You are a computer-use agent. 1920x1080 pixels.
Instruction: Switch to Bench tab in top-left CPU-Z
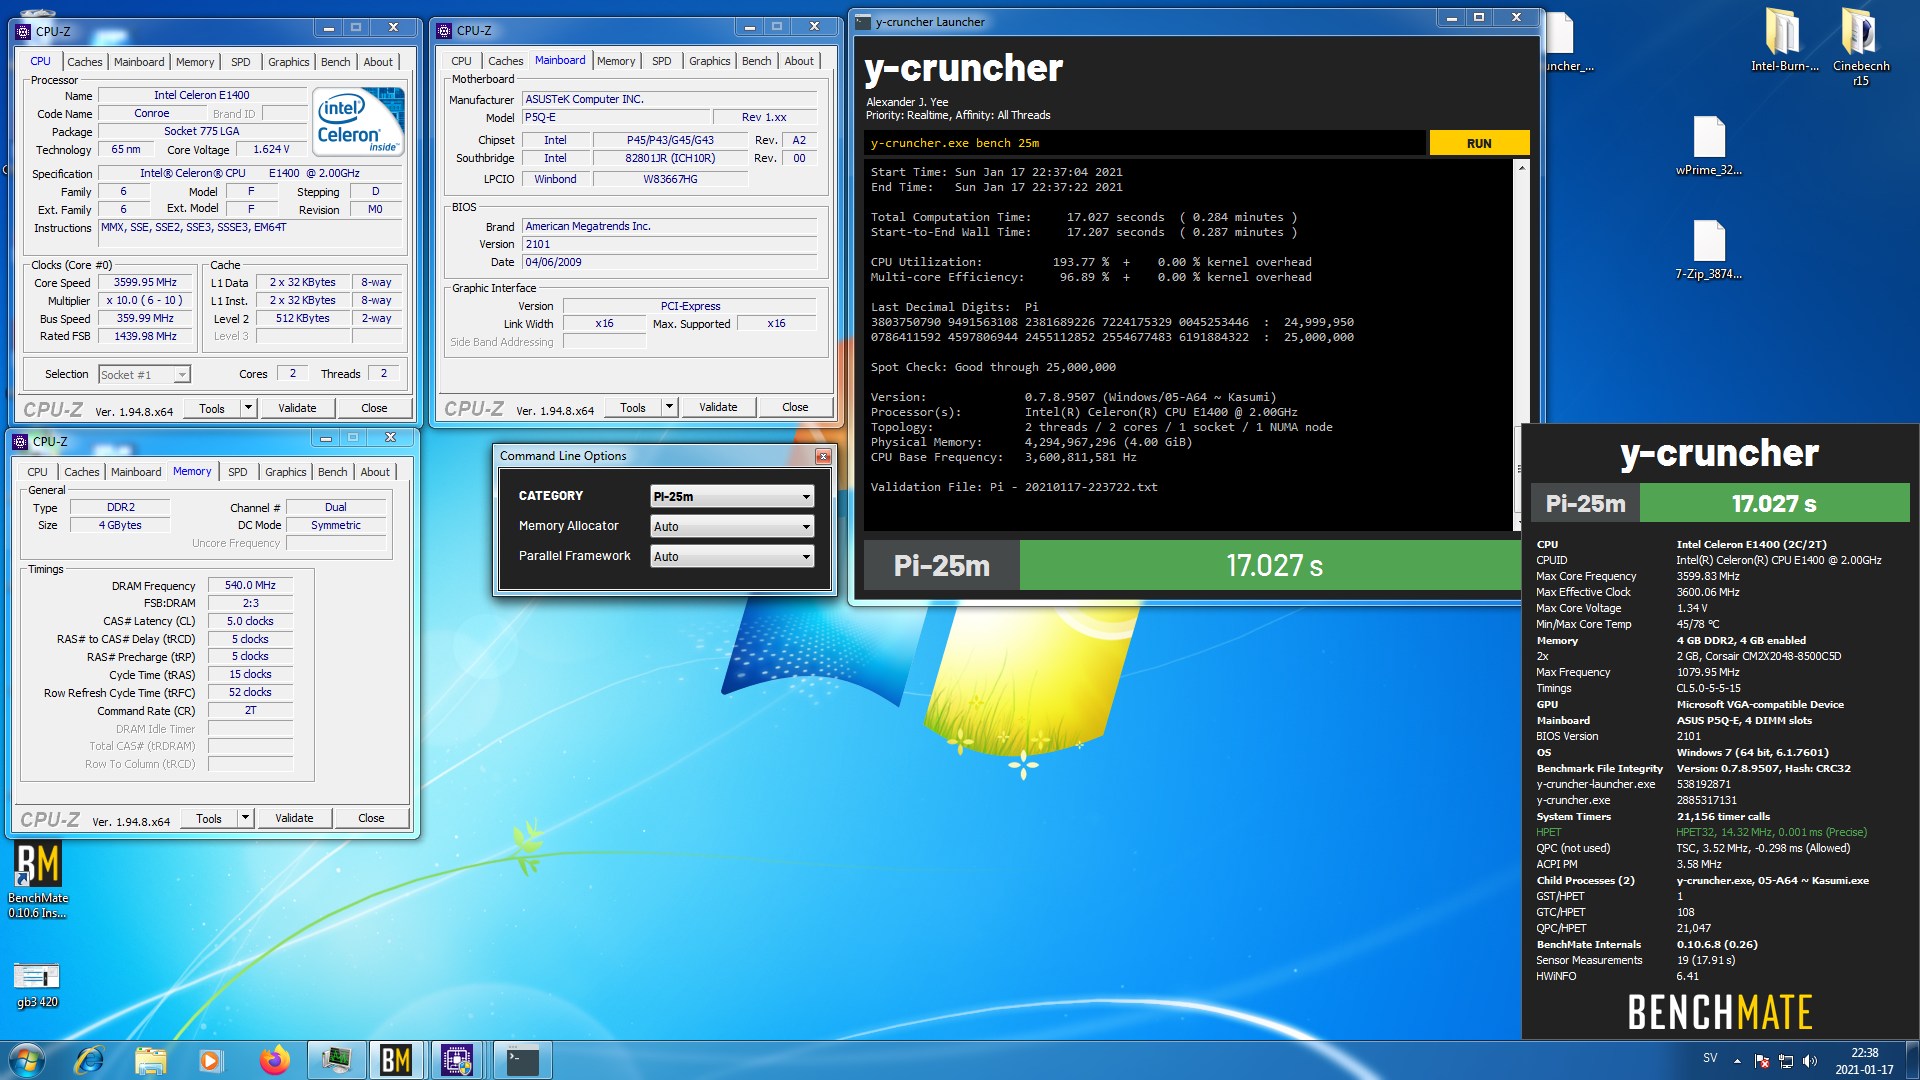pyautogui.click(x=335, y=62)
